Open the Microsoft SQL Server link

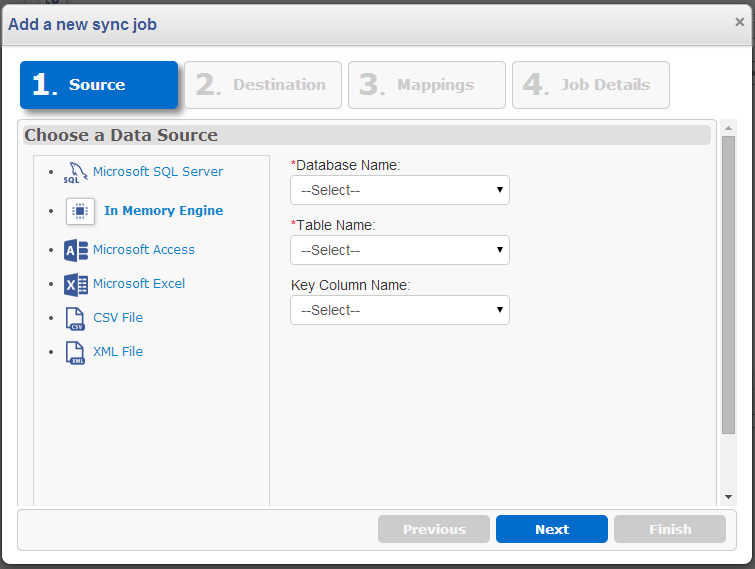[x=158, y=172]
